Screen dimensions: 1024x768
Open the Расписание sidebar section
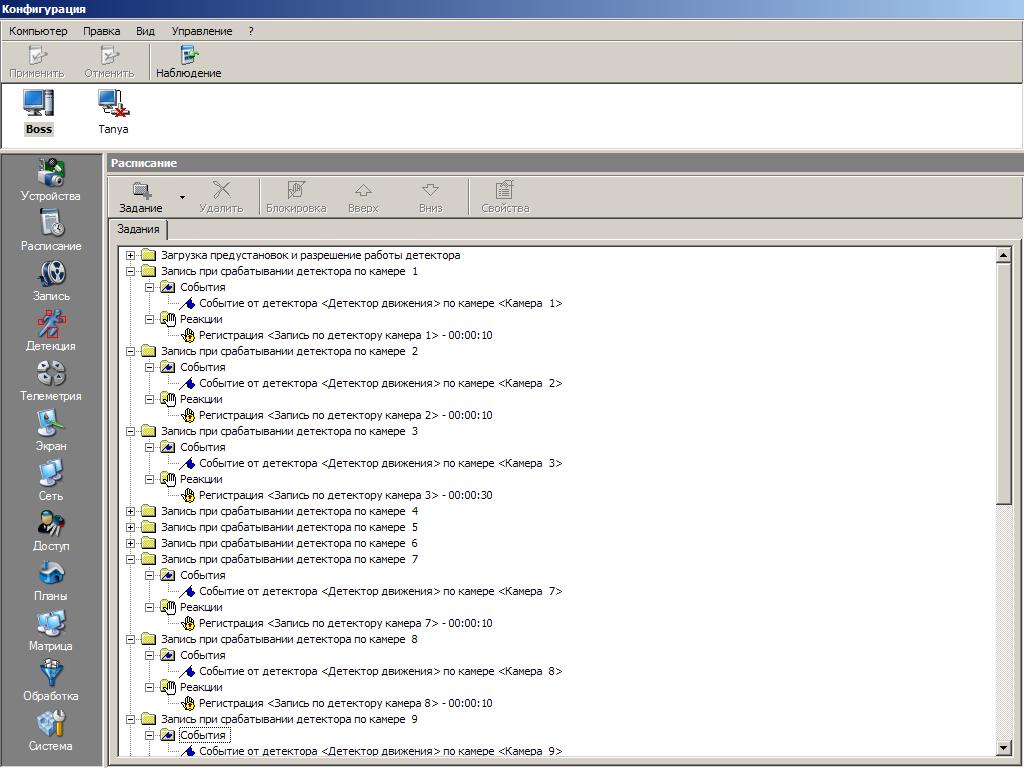(x=50, y=230)
